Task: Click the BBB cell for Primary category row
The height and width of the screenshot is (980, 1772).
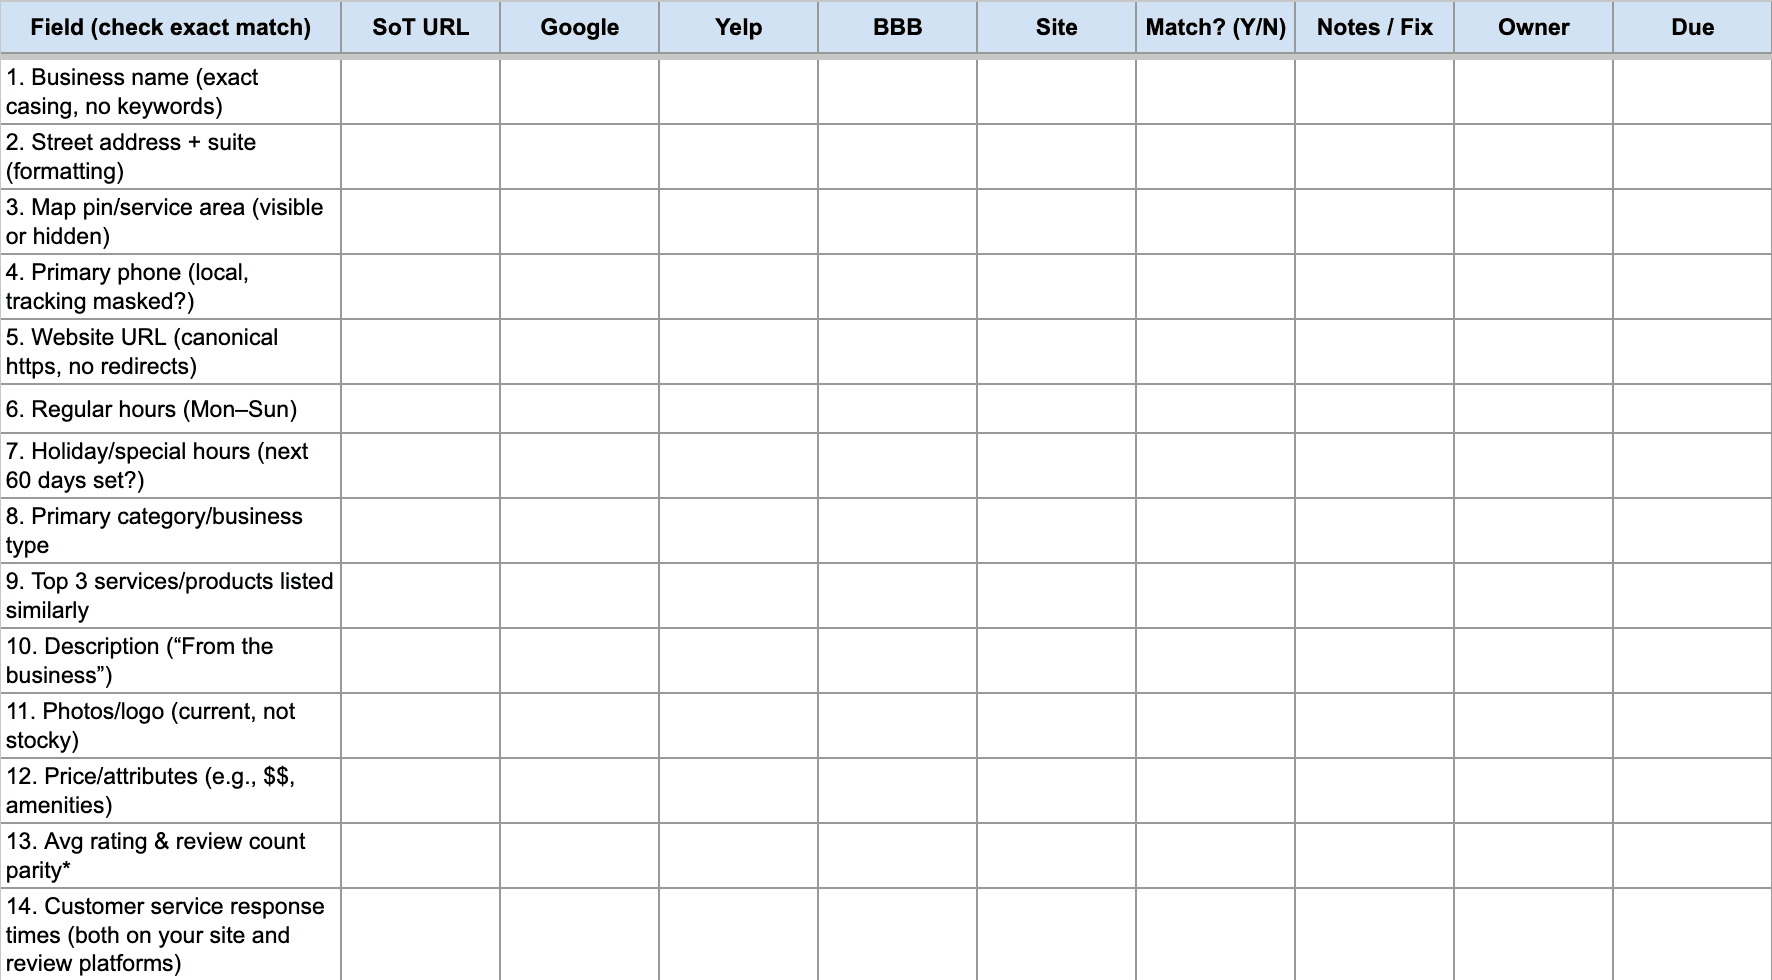Action: tap(897, 531)
